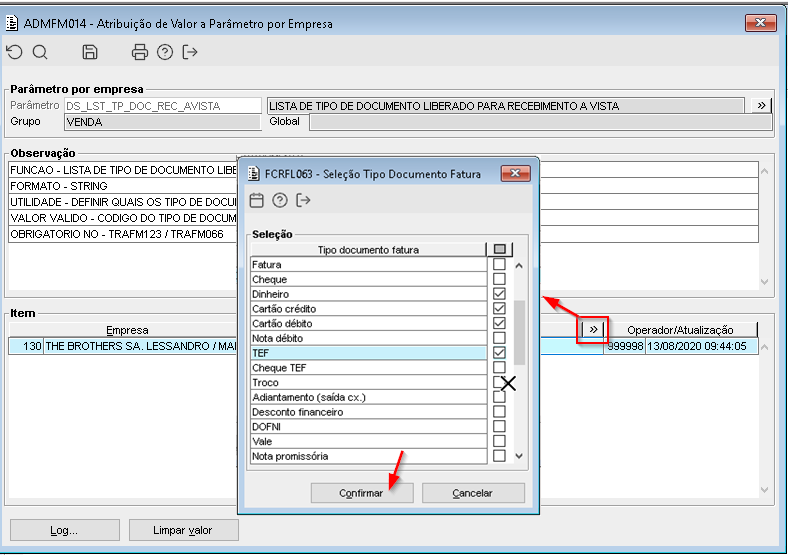The width and height of the screenshot is (788, 555).
Task: Check the Nota promissória checkbox
Action: 499,456
